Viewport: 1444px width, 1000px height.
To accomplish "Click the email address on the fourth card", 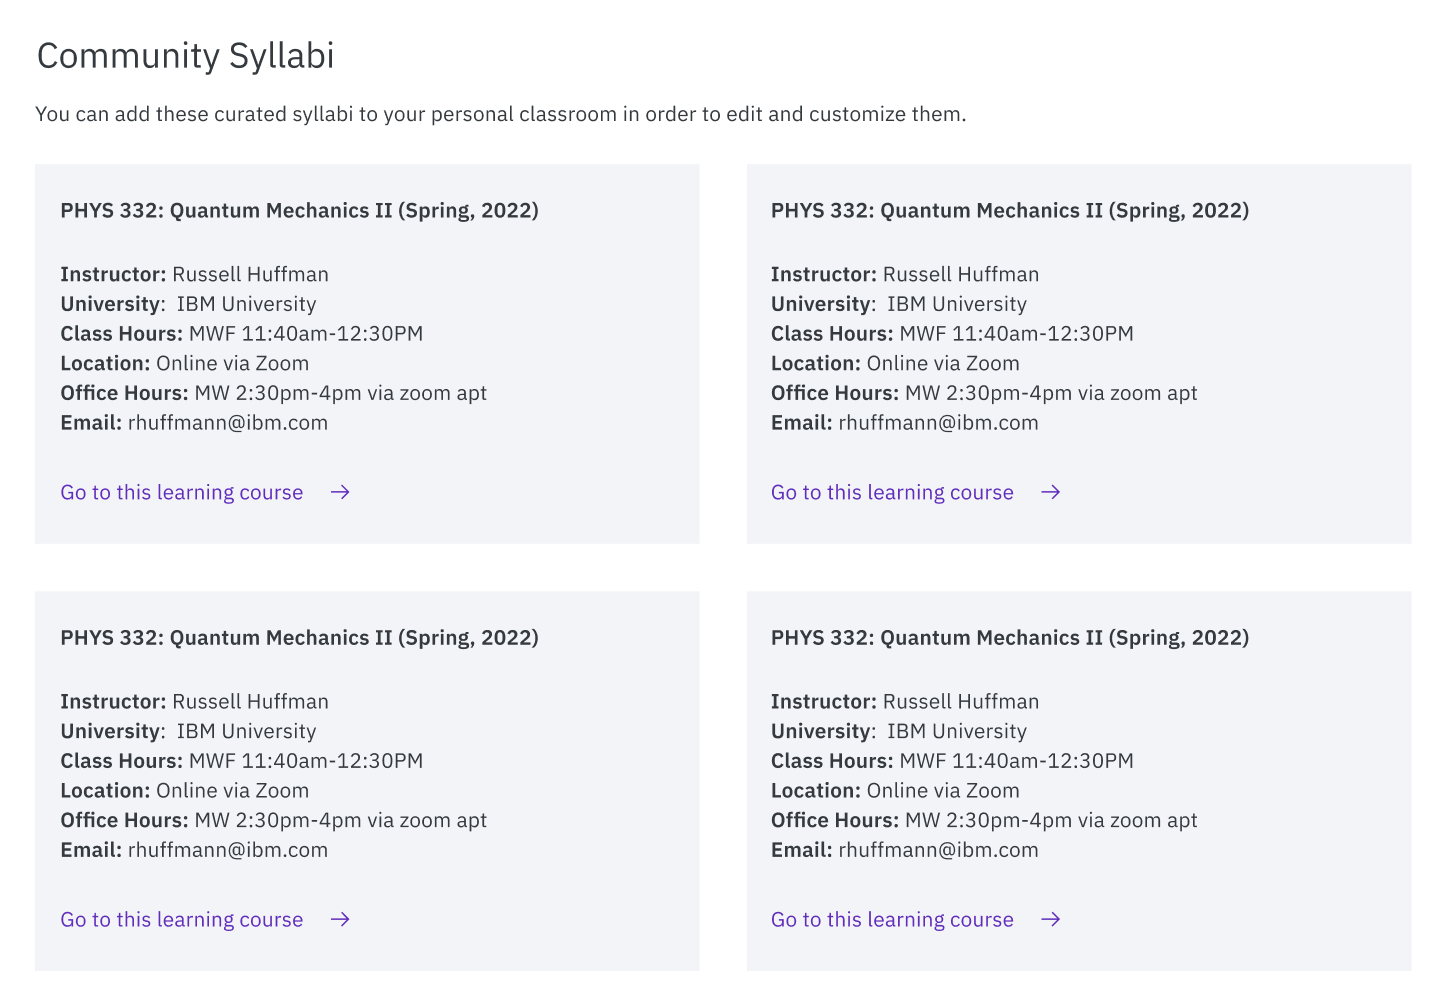I will point(937,849).
